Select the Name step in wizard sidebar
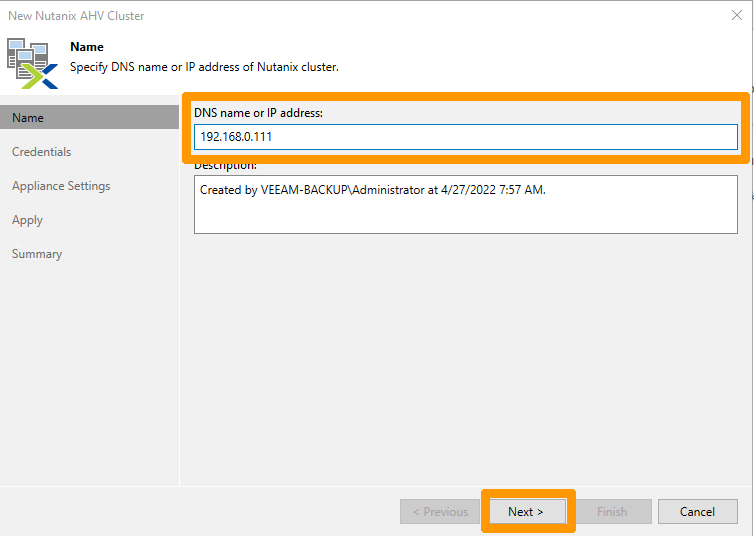Image resolution: width=754 pixels, height=536 pixels. (89, 118)
